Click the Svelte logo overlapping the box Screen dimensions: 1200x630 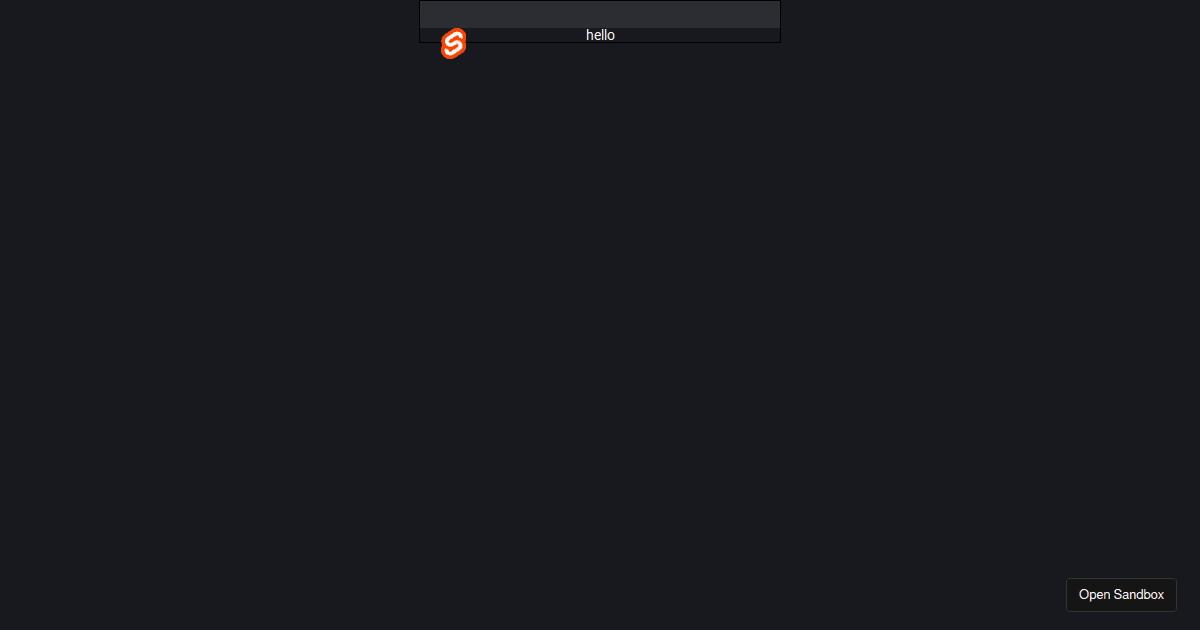coord(454,44)
